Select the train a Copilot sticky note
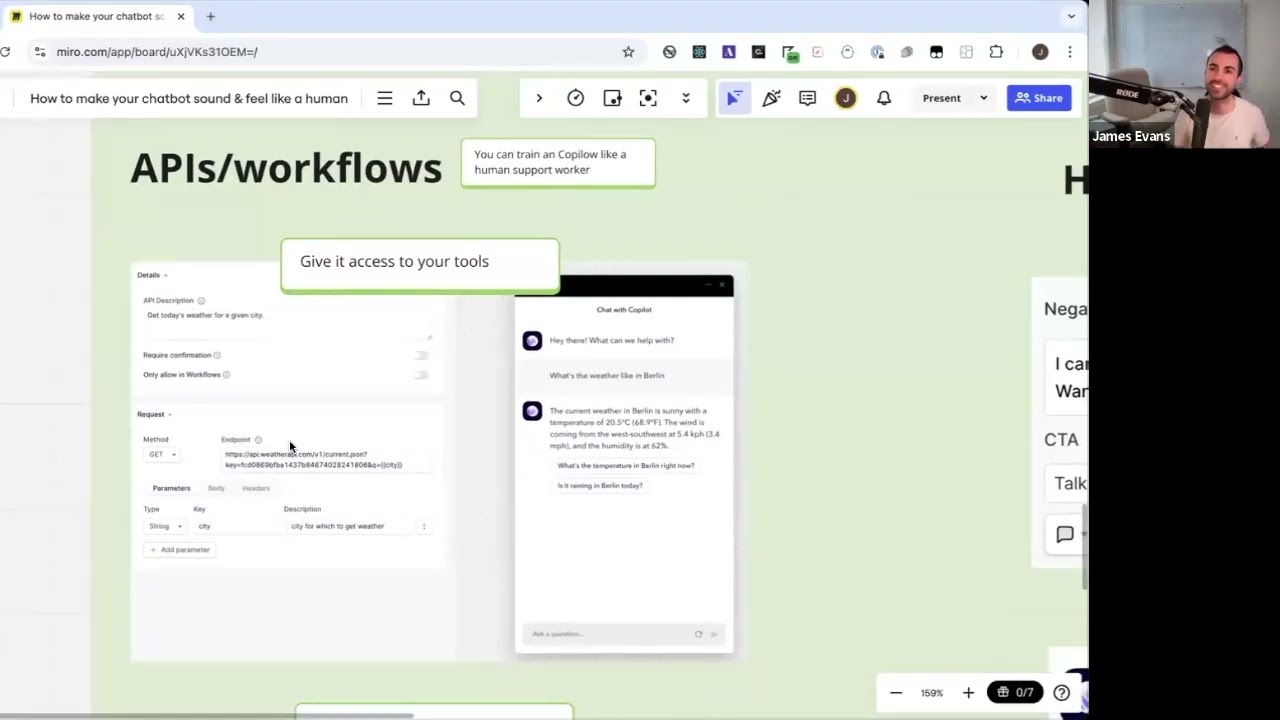The height and width of the screenshot is (720, 1280). (558, 162)
